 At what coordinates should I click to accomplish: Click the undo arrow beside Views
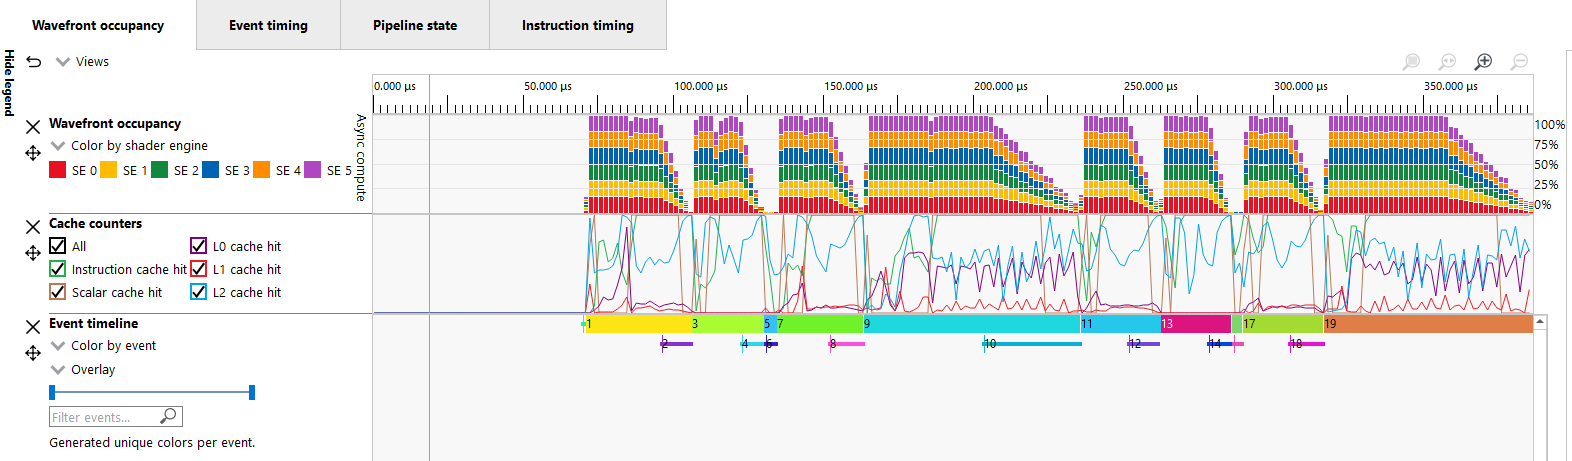pyautogui.click(x=34, y=62)
